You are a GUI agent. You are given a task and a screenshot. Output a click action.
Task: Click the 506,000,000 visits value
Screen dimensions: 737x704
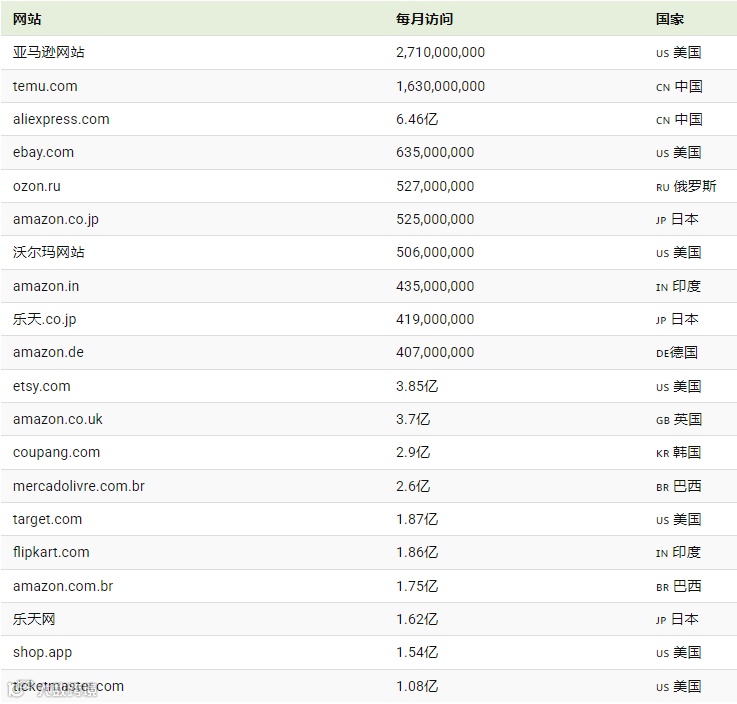click(435, 252)
